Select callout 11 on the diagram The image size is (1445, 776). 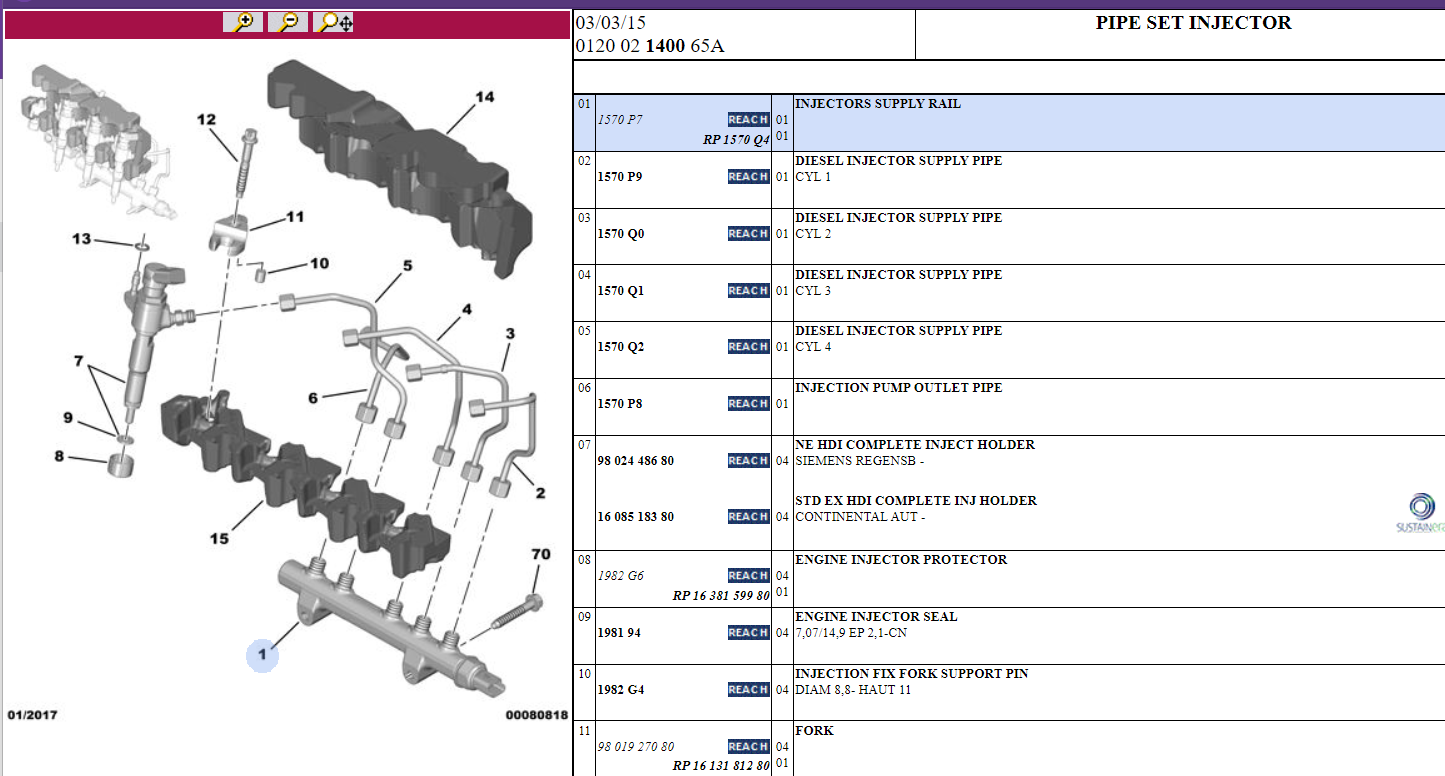[x=295, y=217]
